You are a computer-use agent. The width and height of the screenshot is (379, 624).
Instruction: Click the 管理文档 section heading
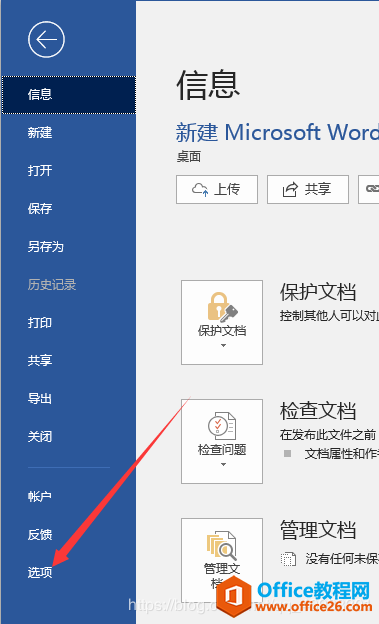318,530
